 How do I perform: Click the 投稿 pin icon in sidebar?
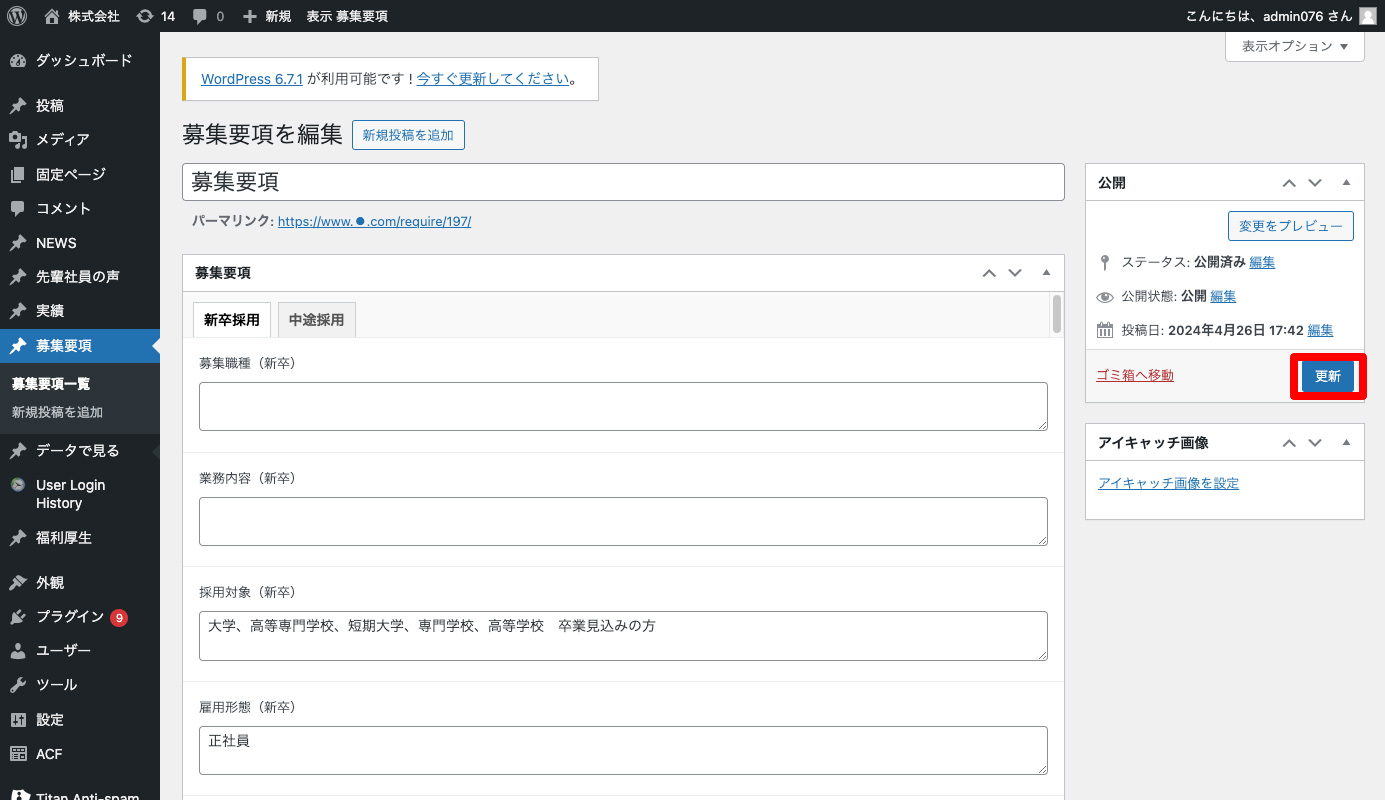pyautogui.click(x=18, y=106)
